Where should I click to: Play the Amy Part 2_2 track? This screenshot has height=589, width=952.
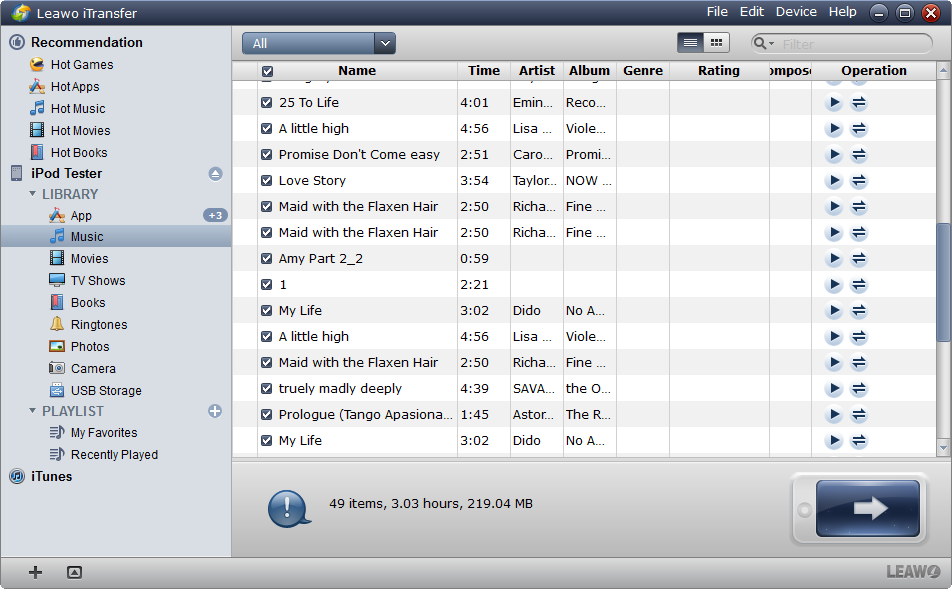pos(834,258)
